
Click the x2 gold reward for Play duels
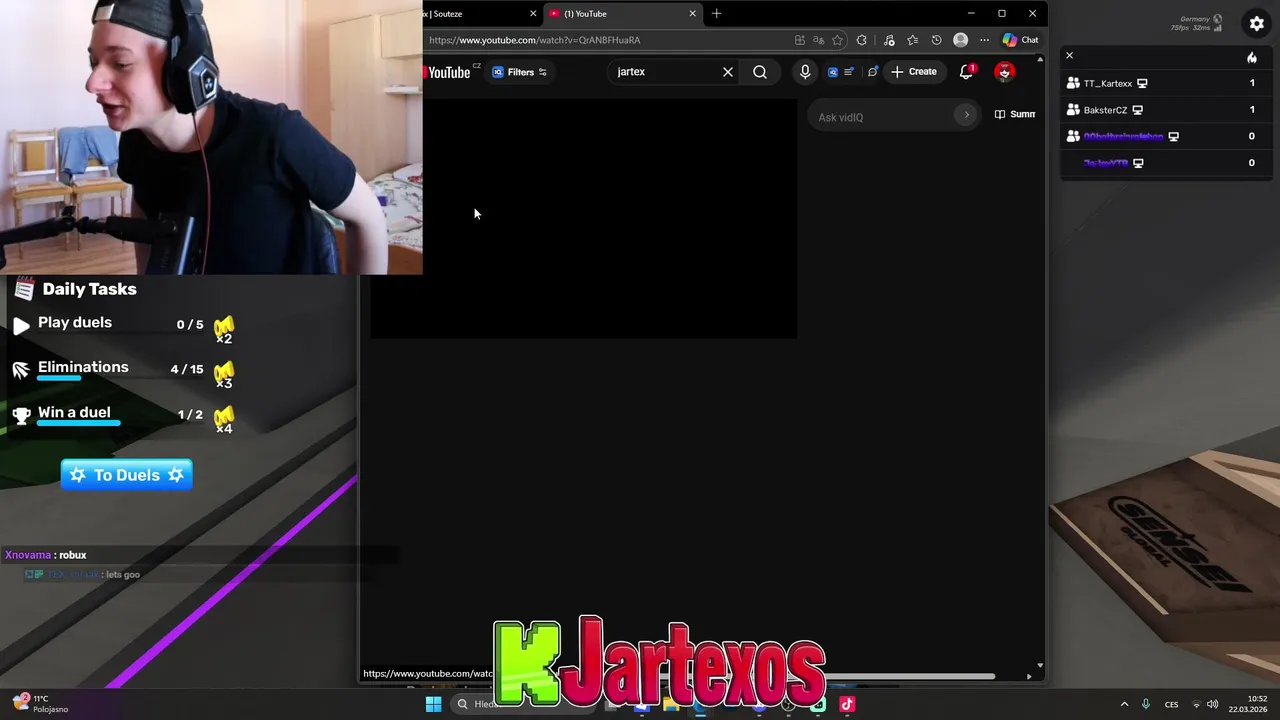[224, 329]
